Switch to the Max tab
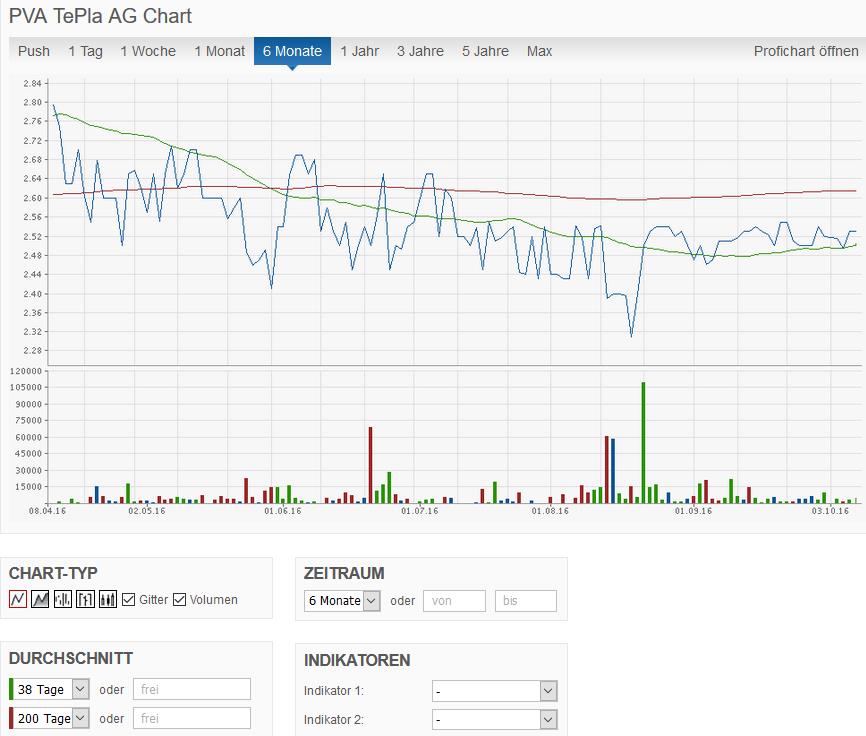Viewport: 866px width, 736px height. [x=540, y=51]
